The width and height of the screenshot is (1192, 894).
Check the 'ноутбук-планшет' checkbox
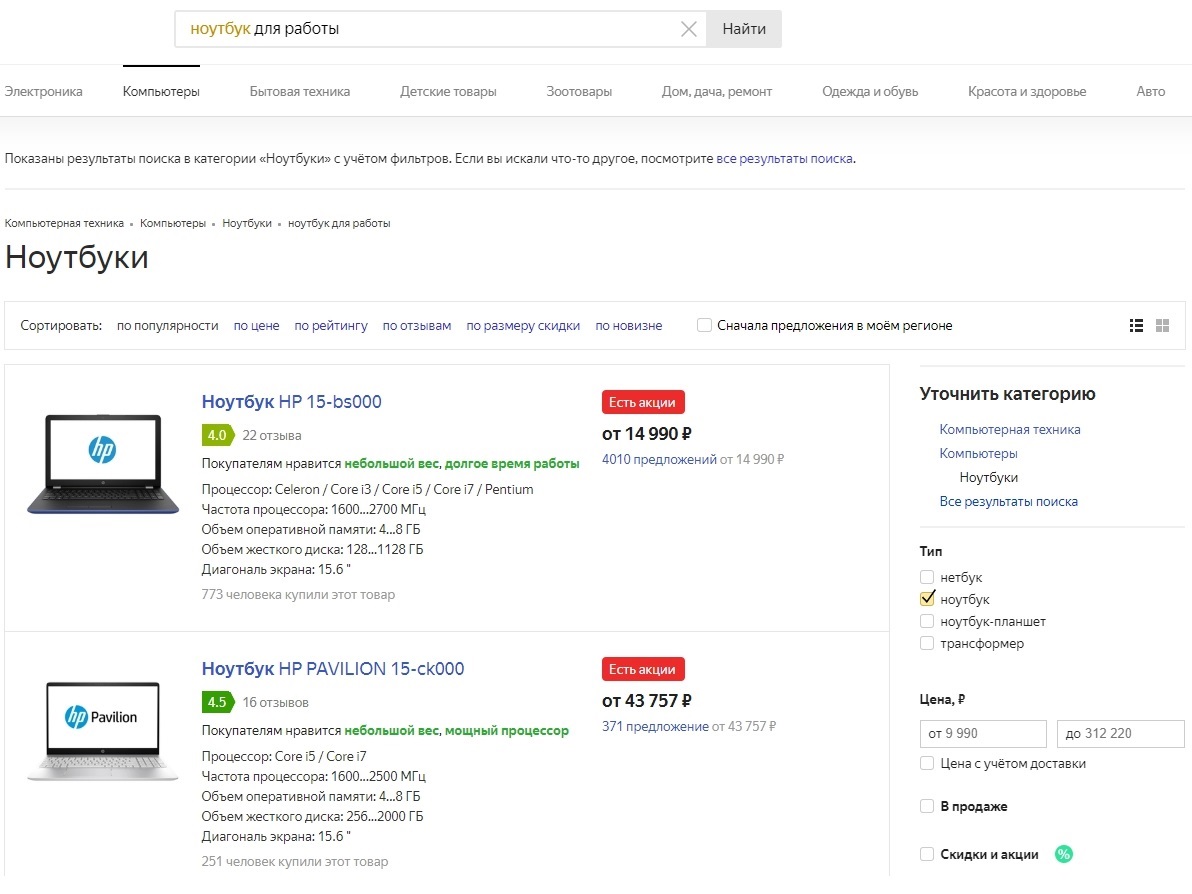click(927, 621)
